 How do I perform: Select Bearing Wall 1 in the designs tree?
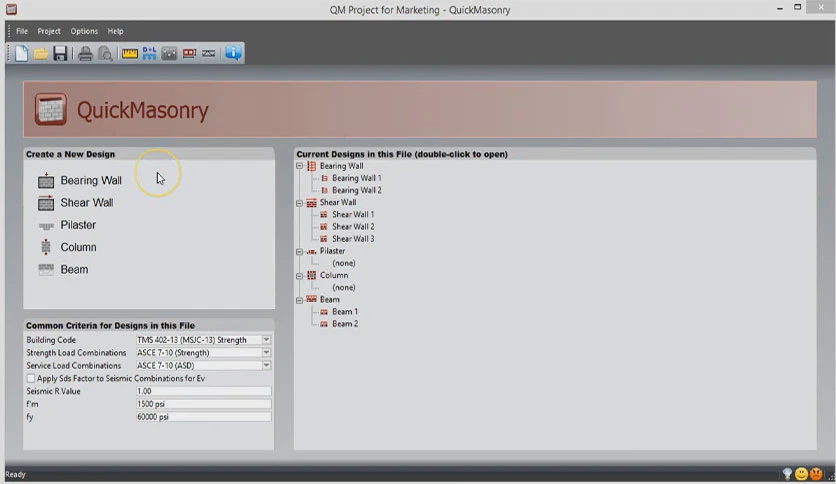pos(356,178)
